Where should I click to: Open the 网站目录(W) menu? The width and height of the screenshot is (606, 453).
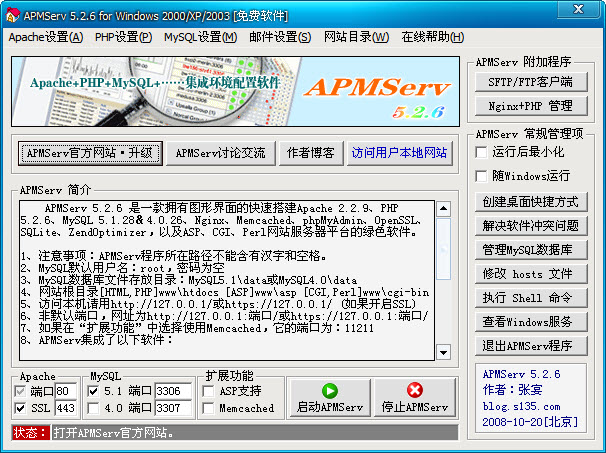click(x=356, y=37)
